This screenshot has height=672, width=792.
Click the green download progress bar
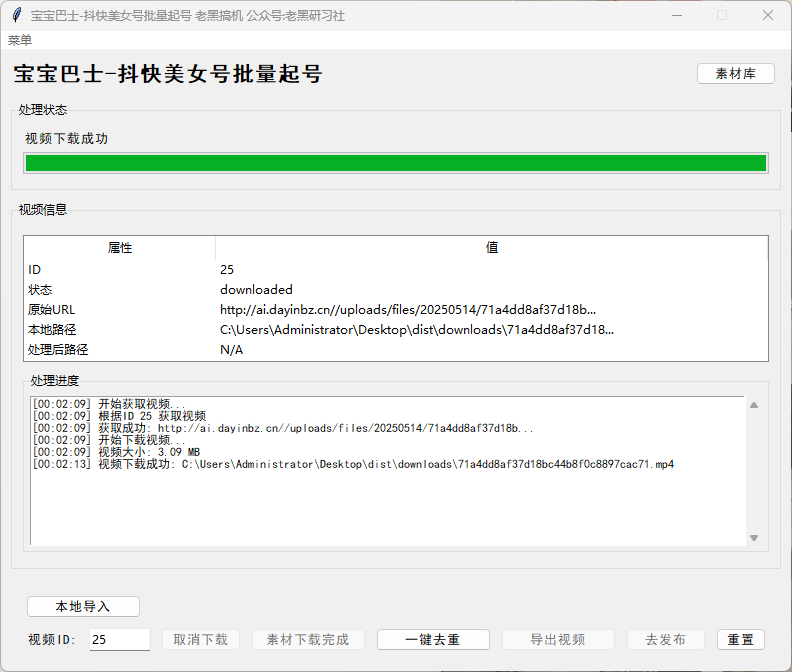(x=395, y=163)
